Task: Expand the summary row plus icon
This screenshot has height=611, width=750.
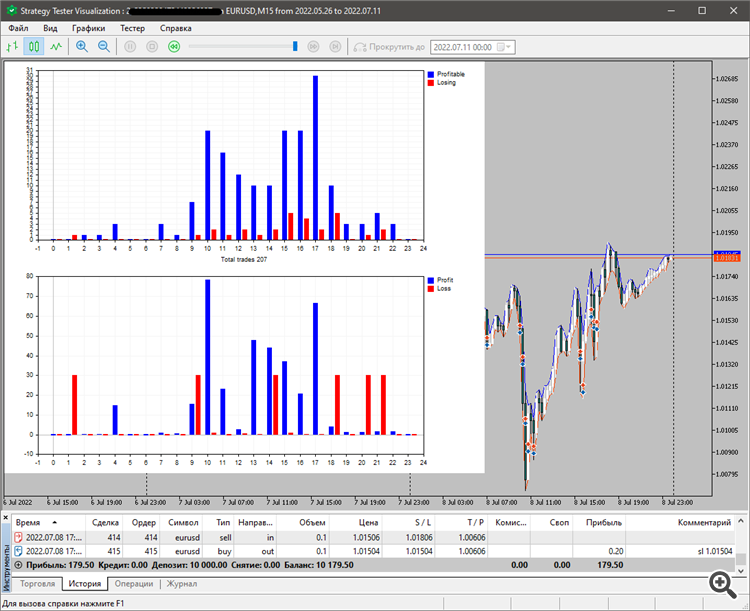Action: click(19, 565)
